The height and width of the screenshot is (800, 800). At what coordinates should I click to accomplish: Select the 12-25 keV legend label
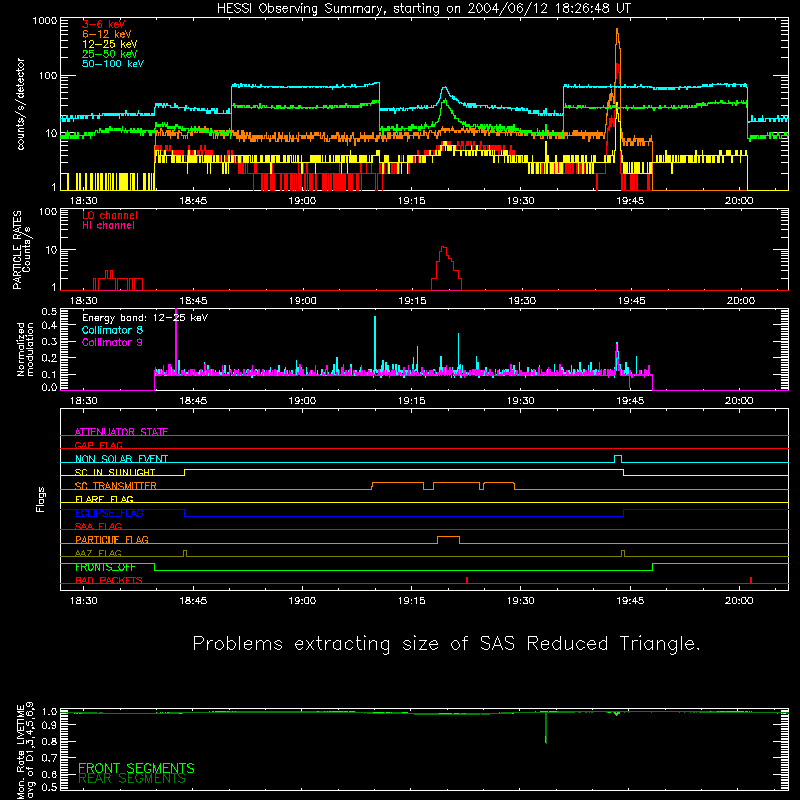[110, 44]
